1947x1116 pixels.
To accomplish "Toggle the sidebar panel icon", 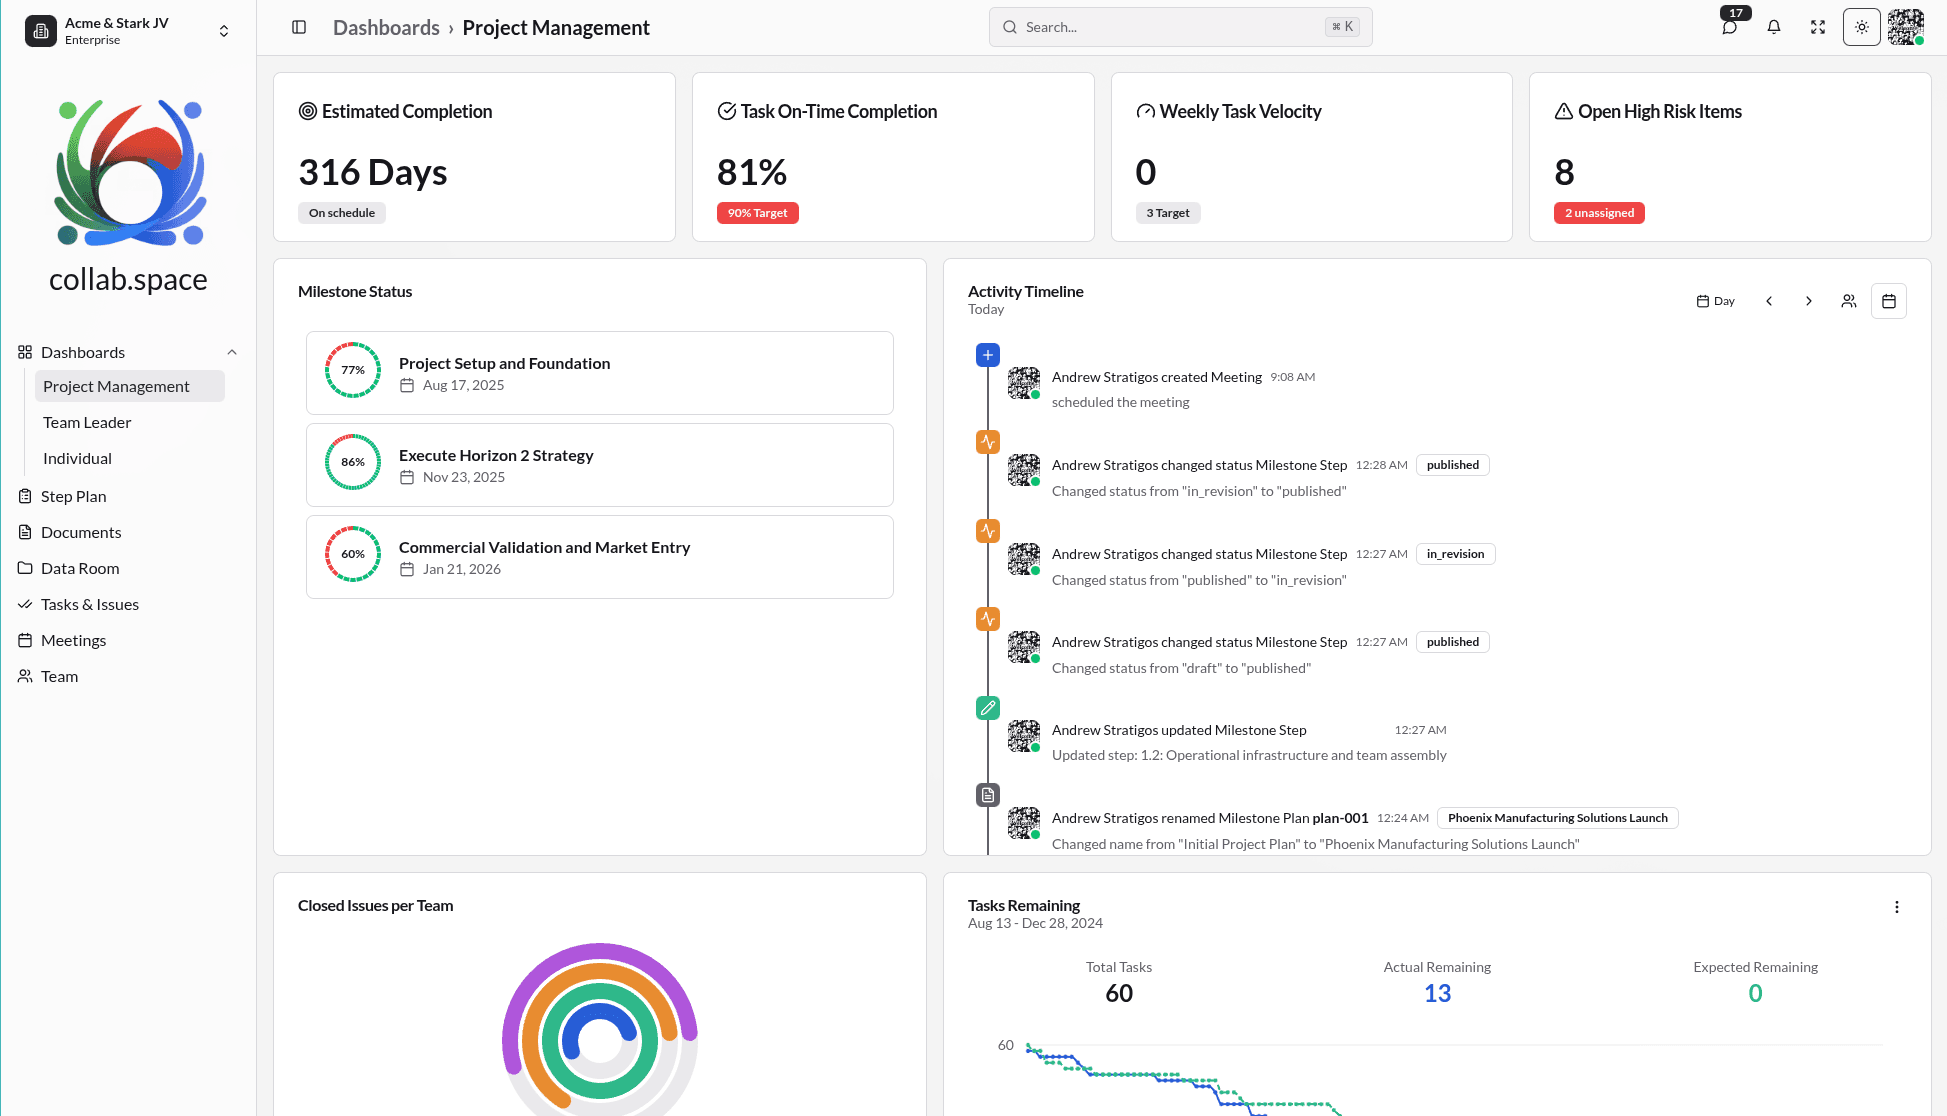I will pyautogui.click(x=299, y=27).
